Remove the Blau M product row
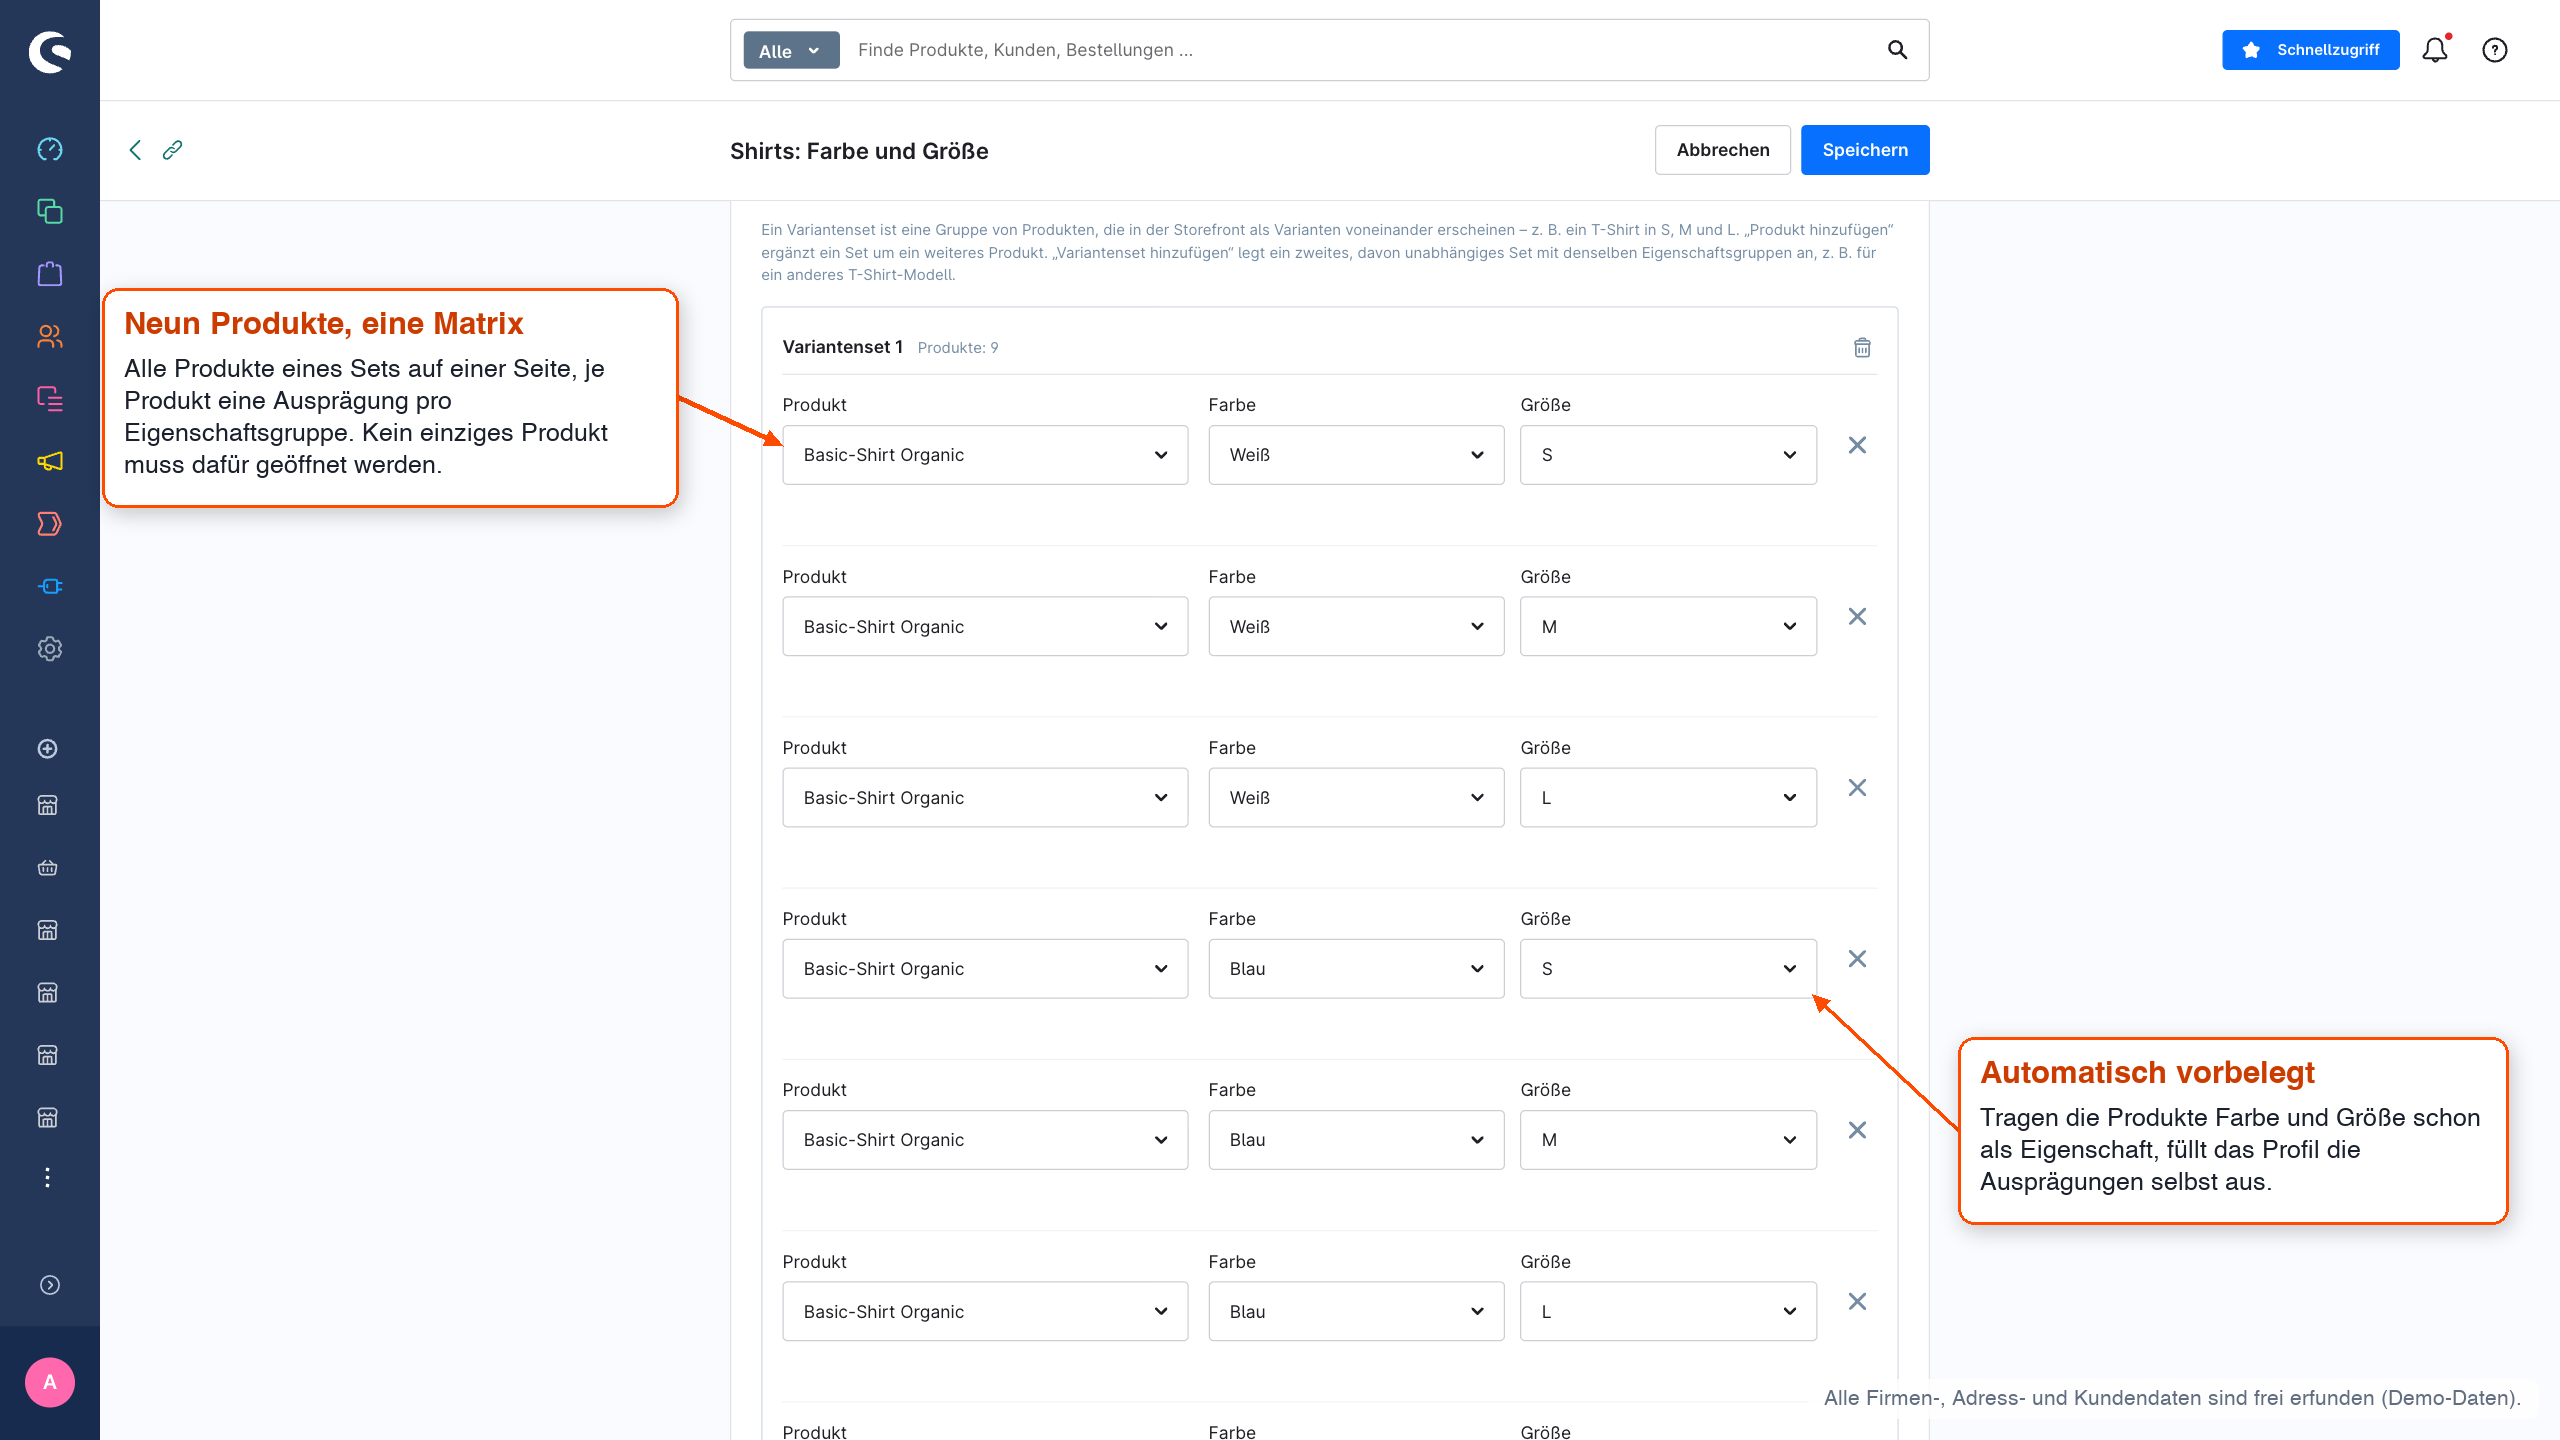The width and height of the screenshot is (2560, 1440). pyautogui.click(x=1857, y=1130)
